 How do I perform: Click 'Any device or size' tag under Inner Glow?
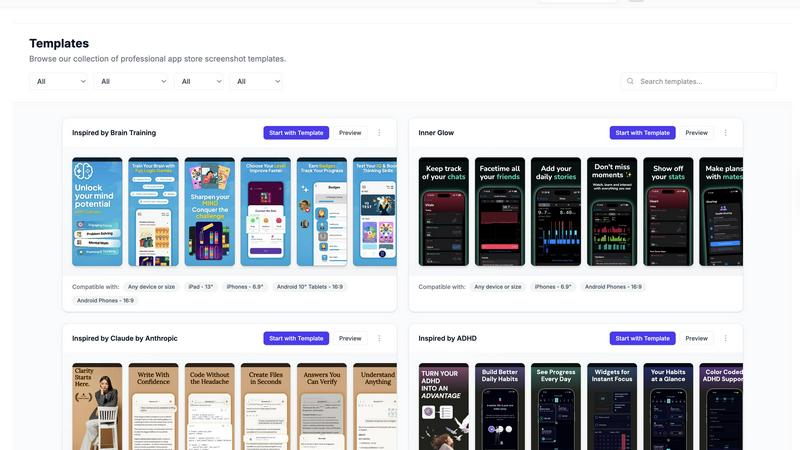(x=498, y=287)
